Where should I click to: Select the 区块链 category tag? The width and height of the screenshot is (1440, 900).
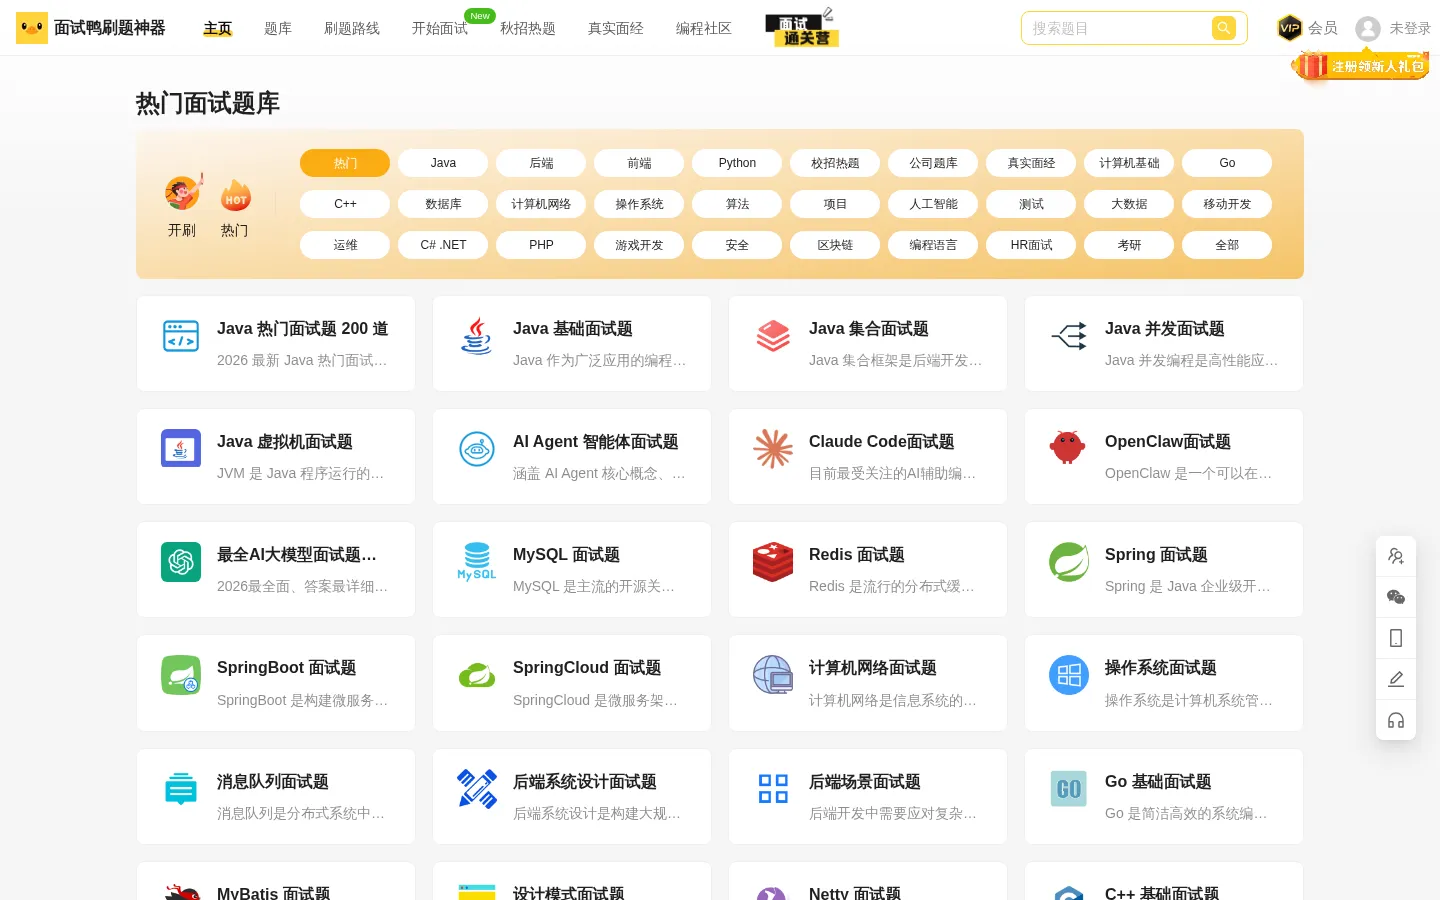point(835,245)
